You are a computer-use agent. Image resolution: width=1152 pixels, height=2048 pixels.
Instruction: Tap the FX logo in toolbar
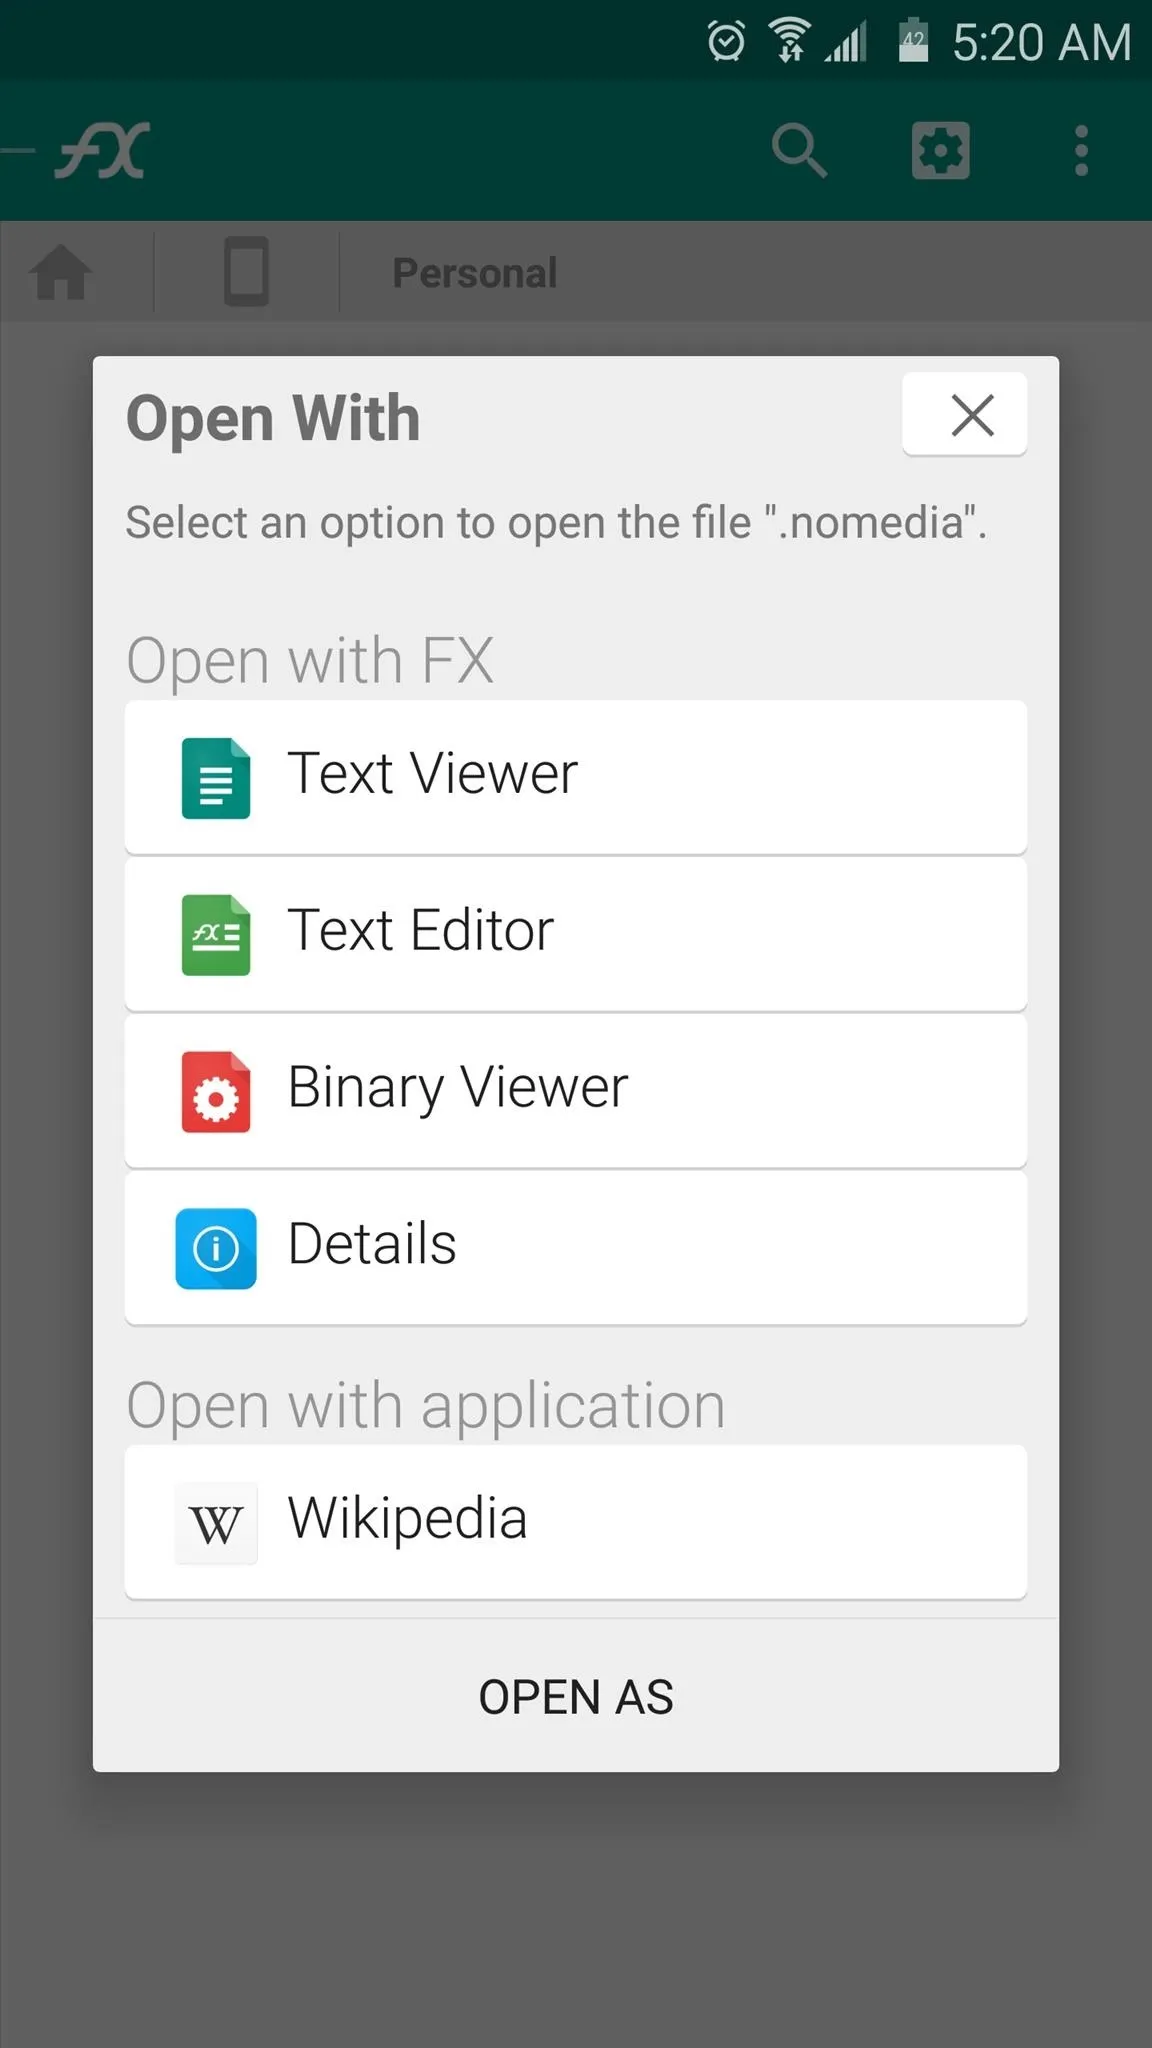(x=102, y=151)
